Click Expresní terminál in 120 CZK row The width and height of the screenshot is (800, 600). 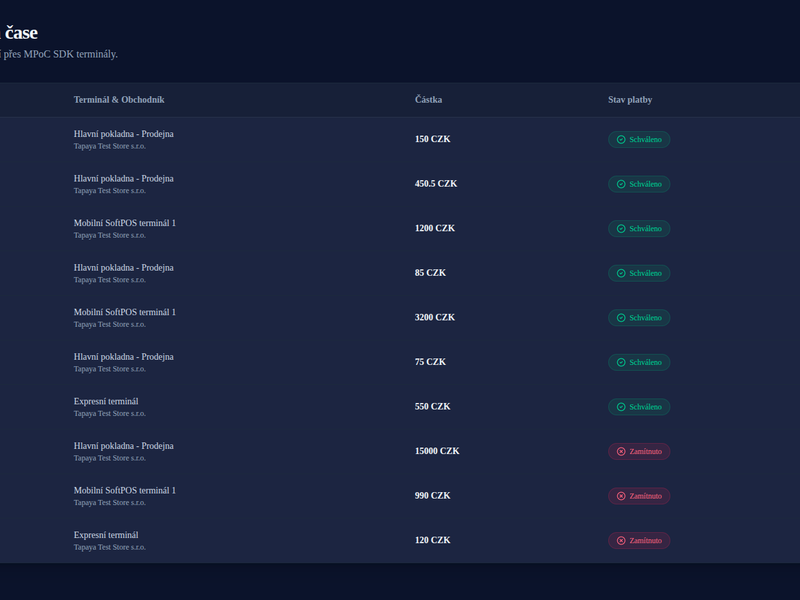(x=106, y=535)
